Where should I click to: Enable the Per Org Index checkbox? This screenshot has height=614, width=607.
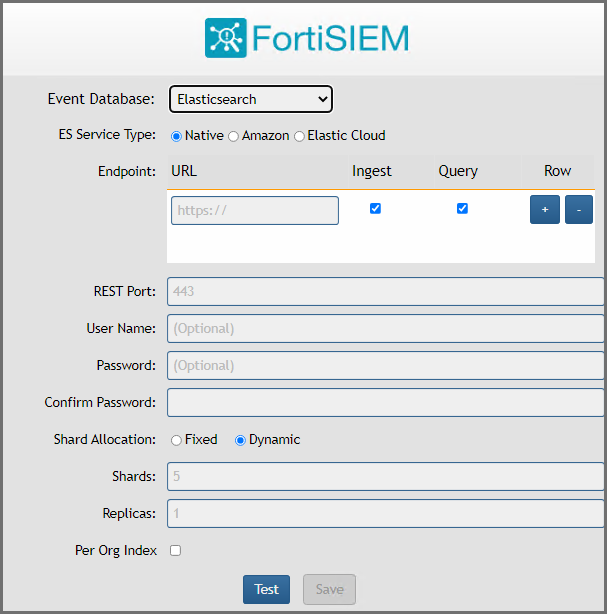(176, 550)
